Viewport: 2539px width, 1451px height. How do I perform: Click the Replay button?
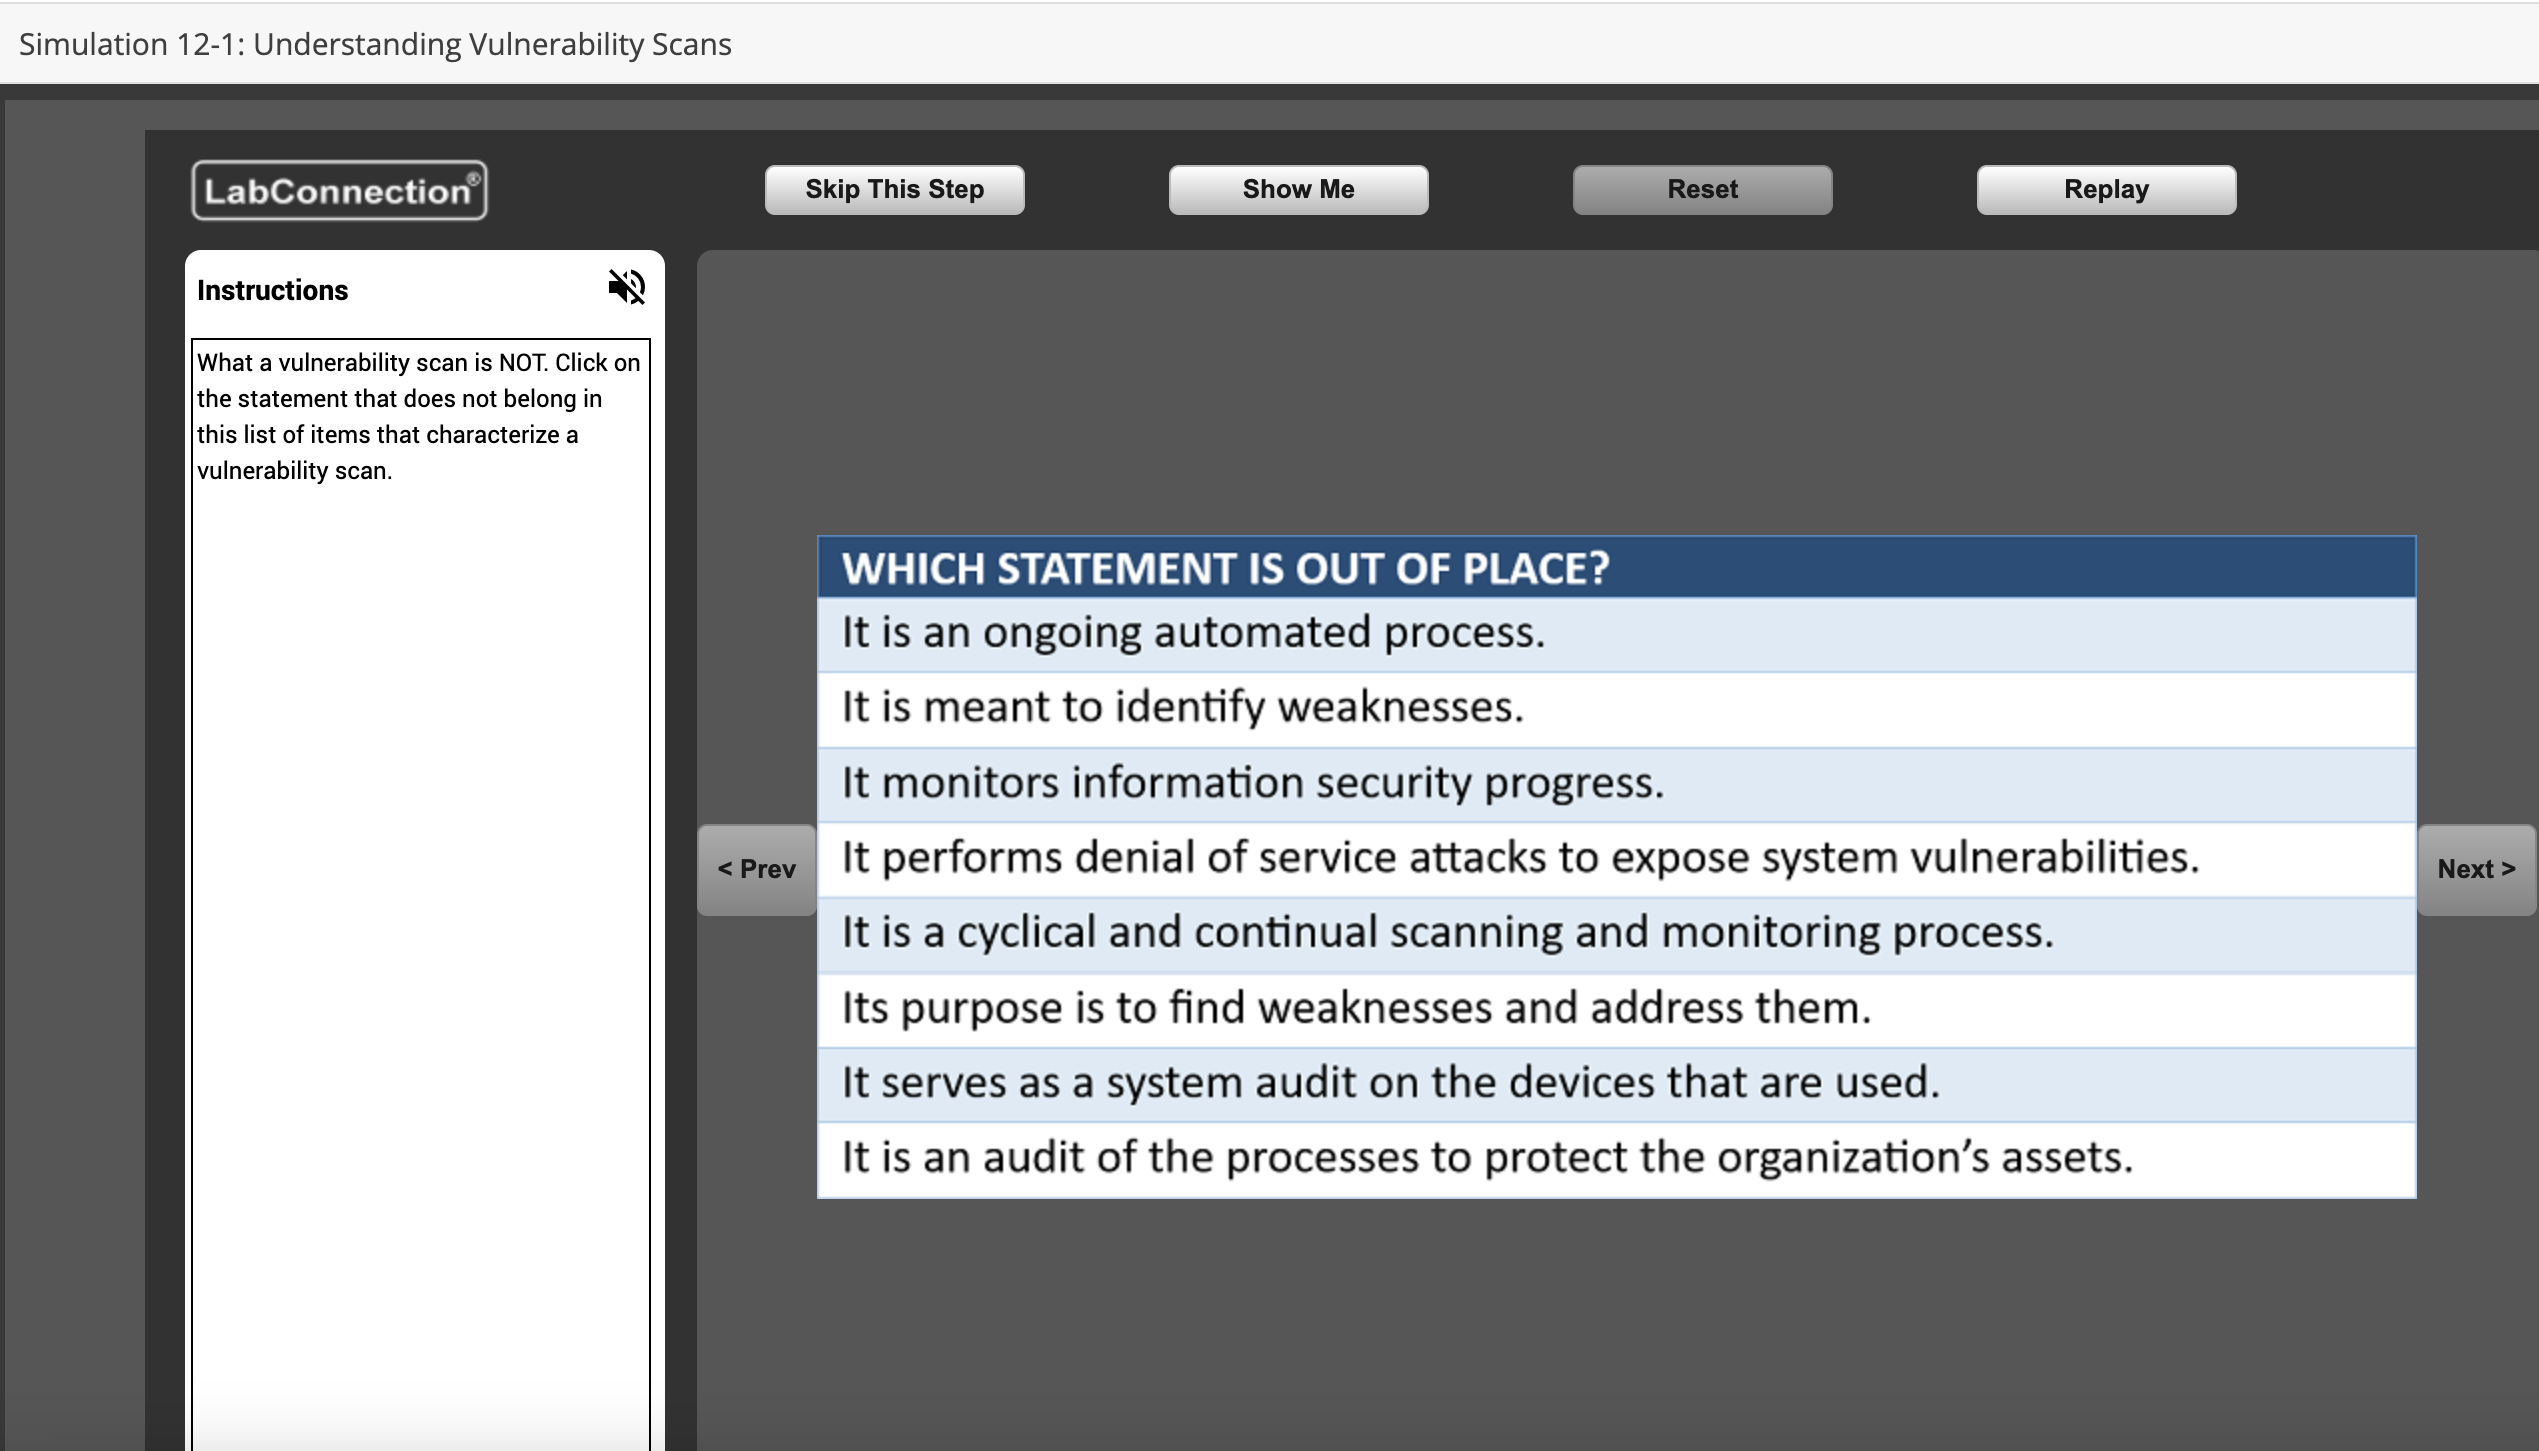pos(2105,190)
